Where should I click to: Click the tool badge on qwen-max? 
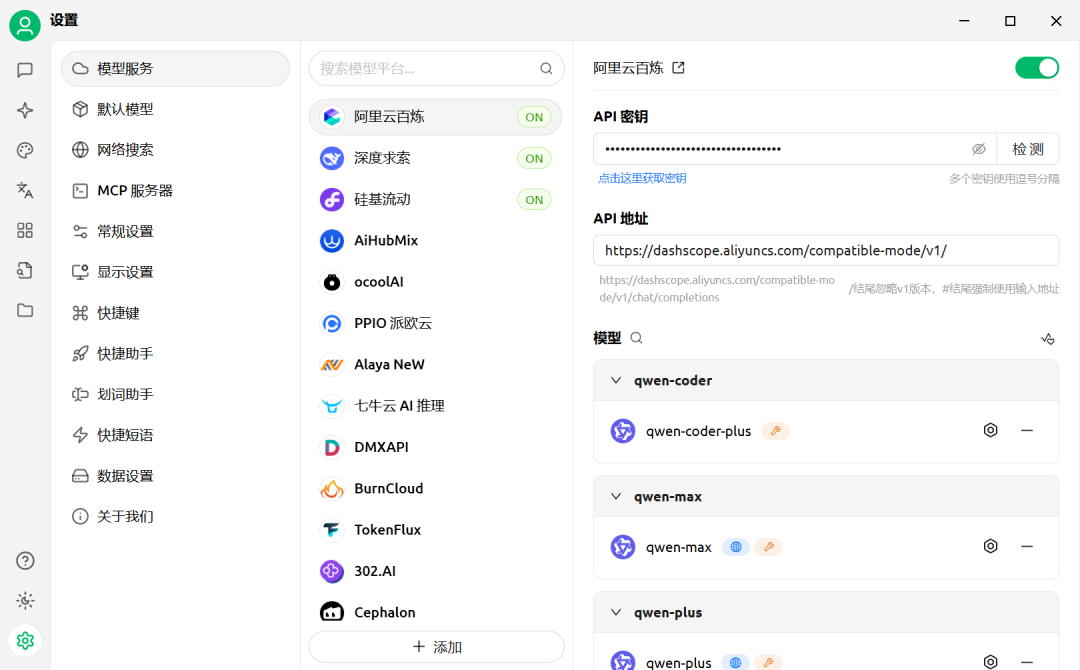click(769, 547)
